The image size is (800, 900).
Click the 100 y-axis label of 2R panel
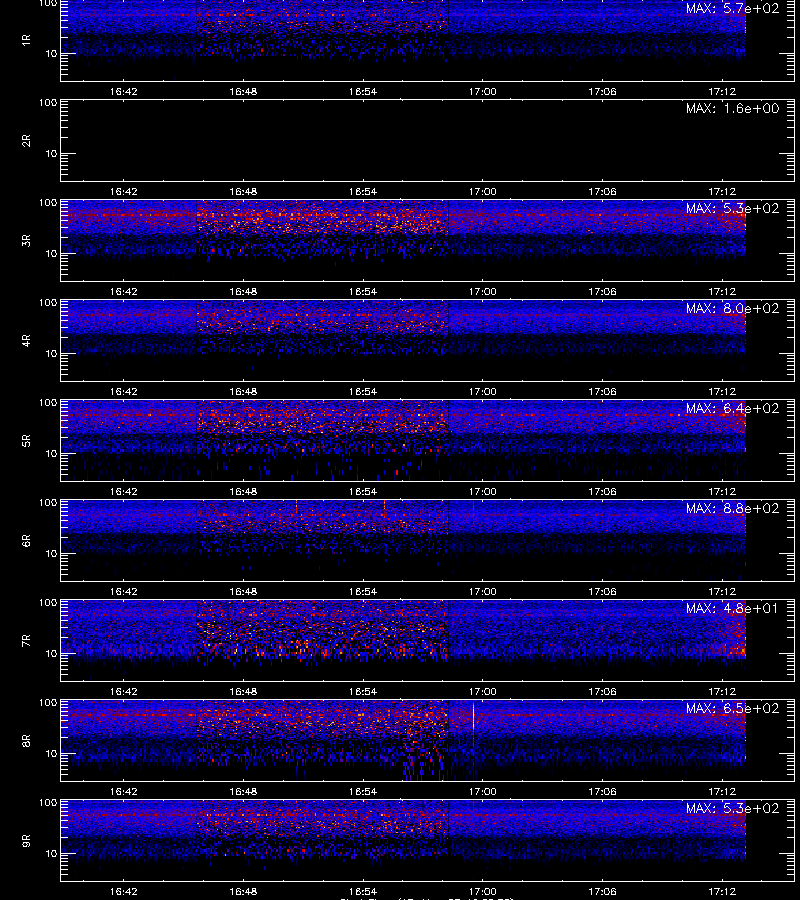click(48, 103)
